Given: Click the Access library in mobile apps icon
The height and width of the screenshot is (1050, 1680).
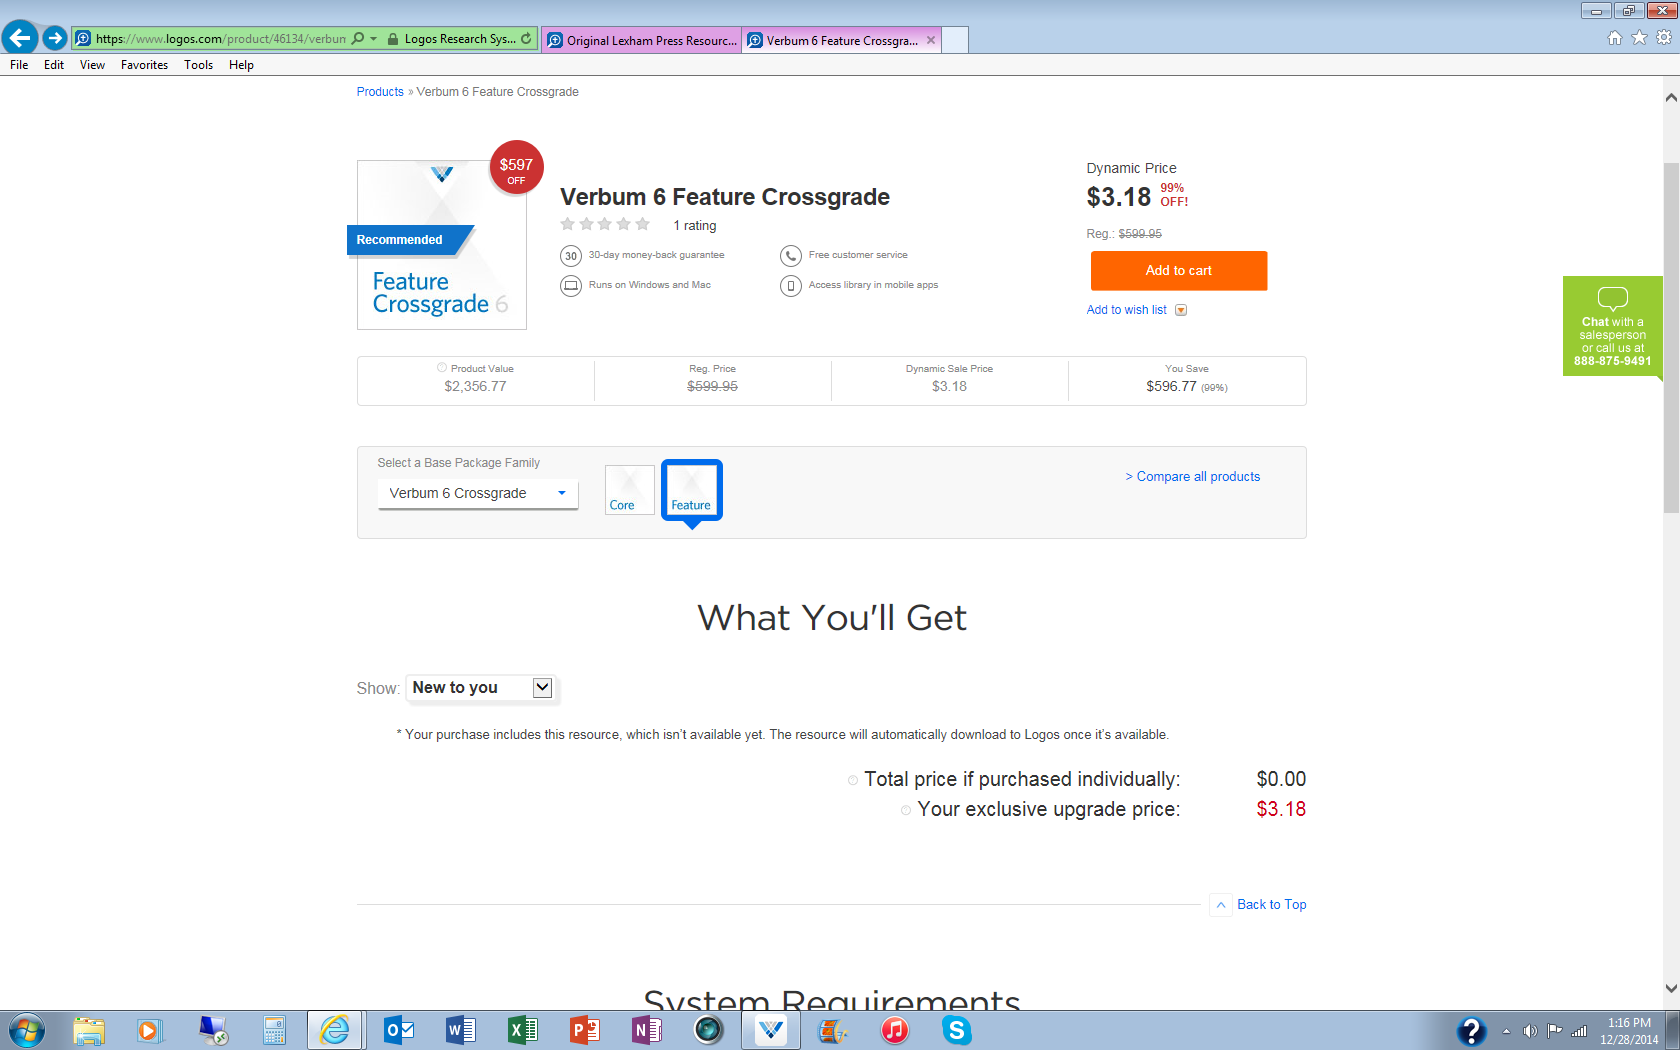Looking at the screenshot, I should (791, 286).
